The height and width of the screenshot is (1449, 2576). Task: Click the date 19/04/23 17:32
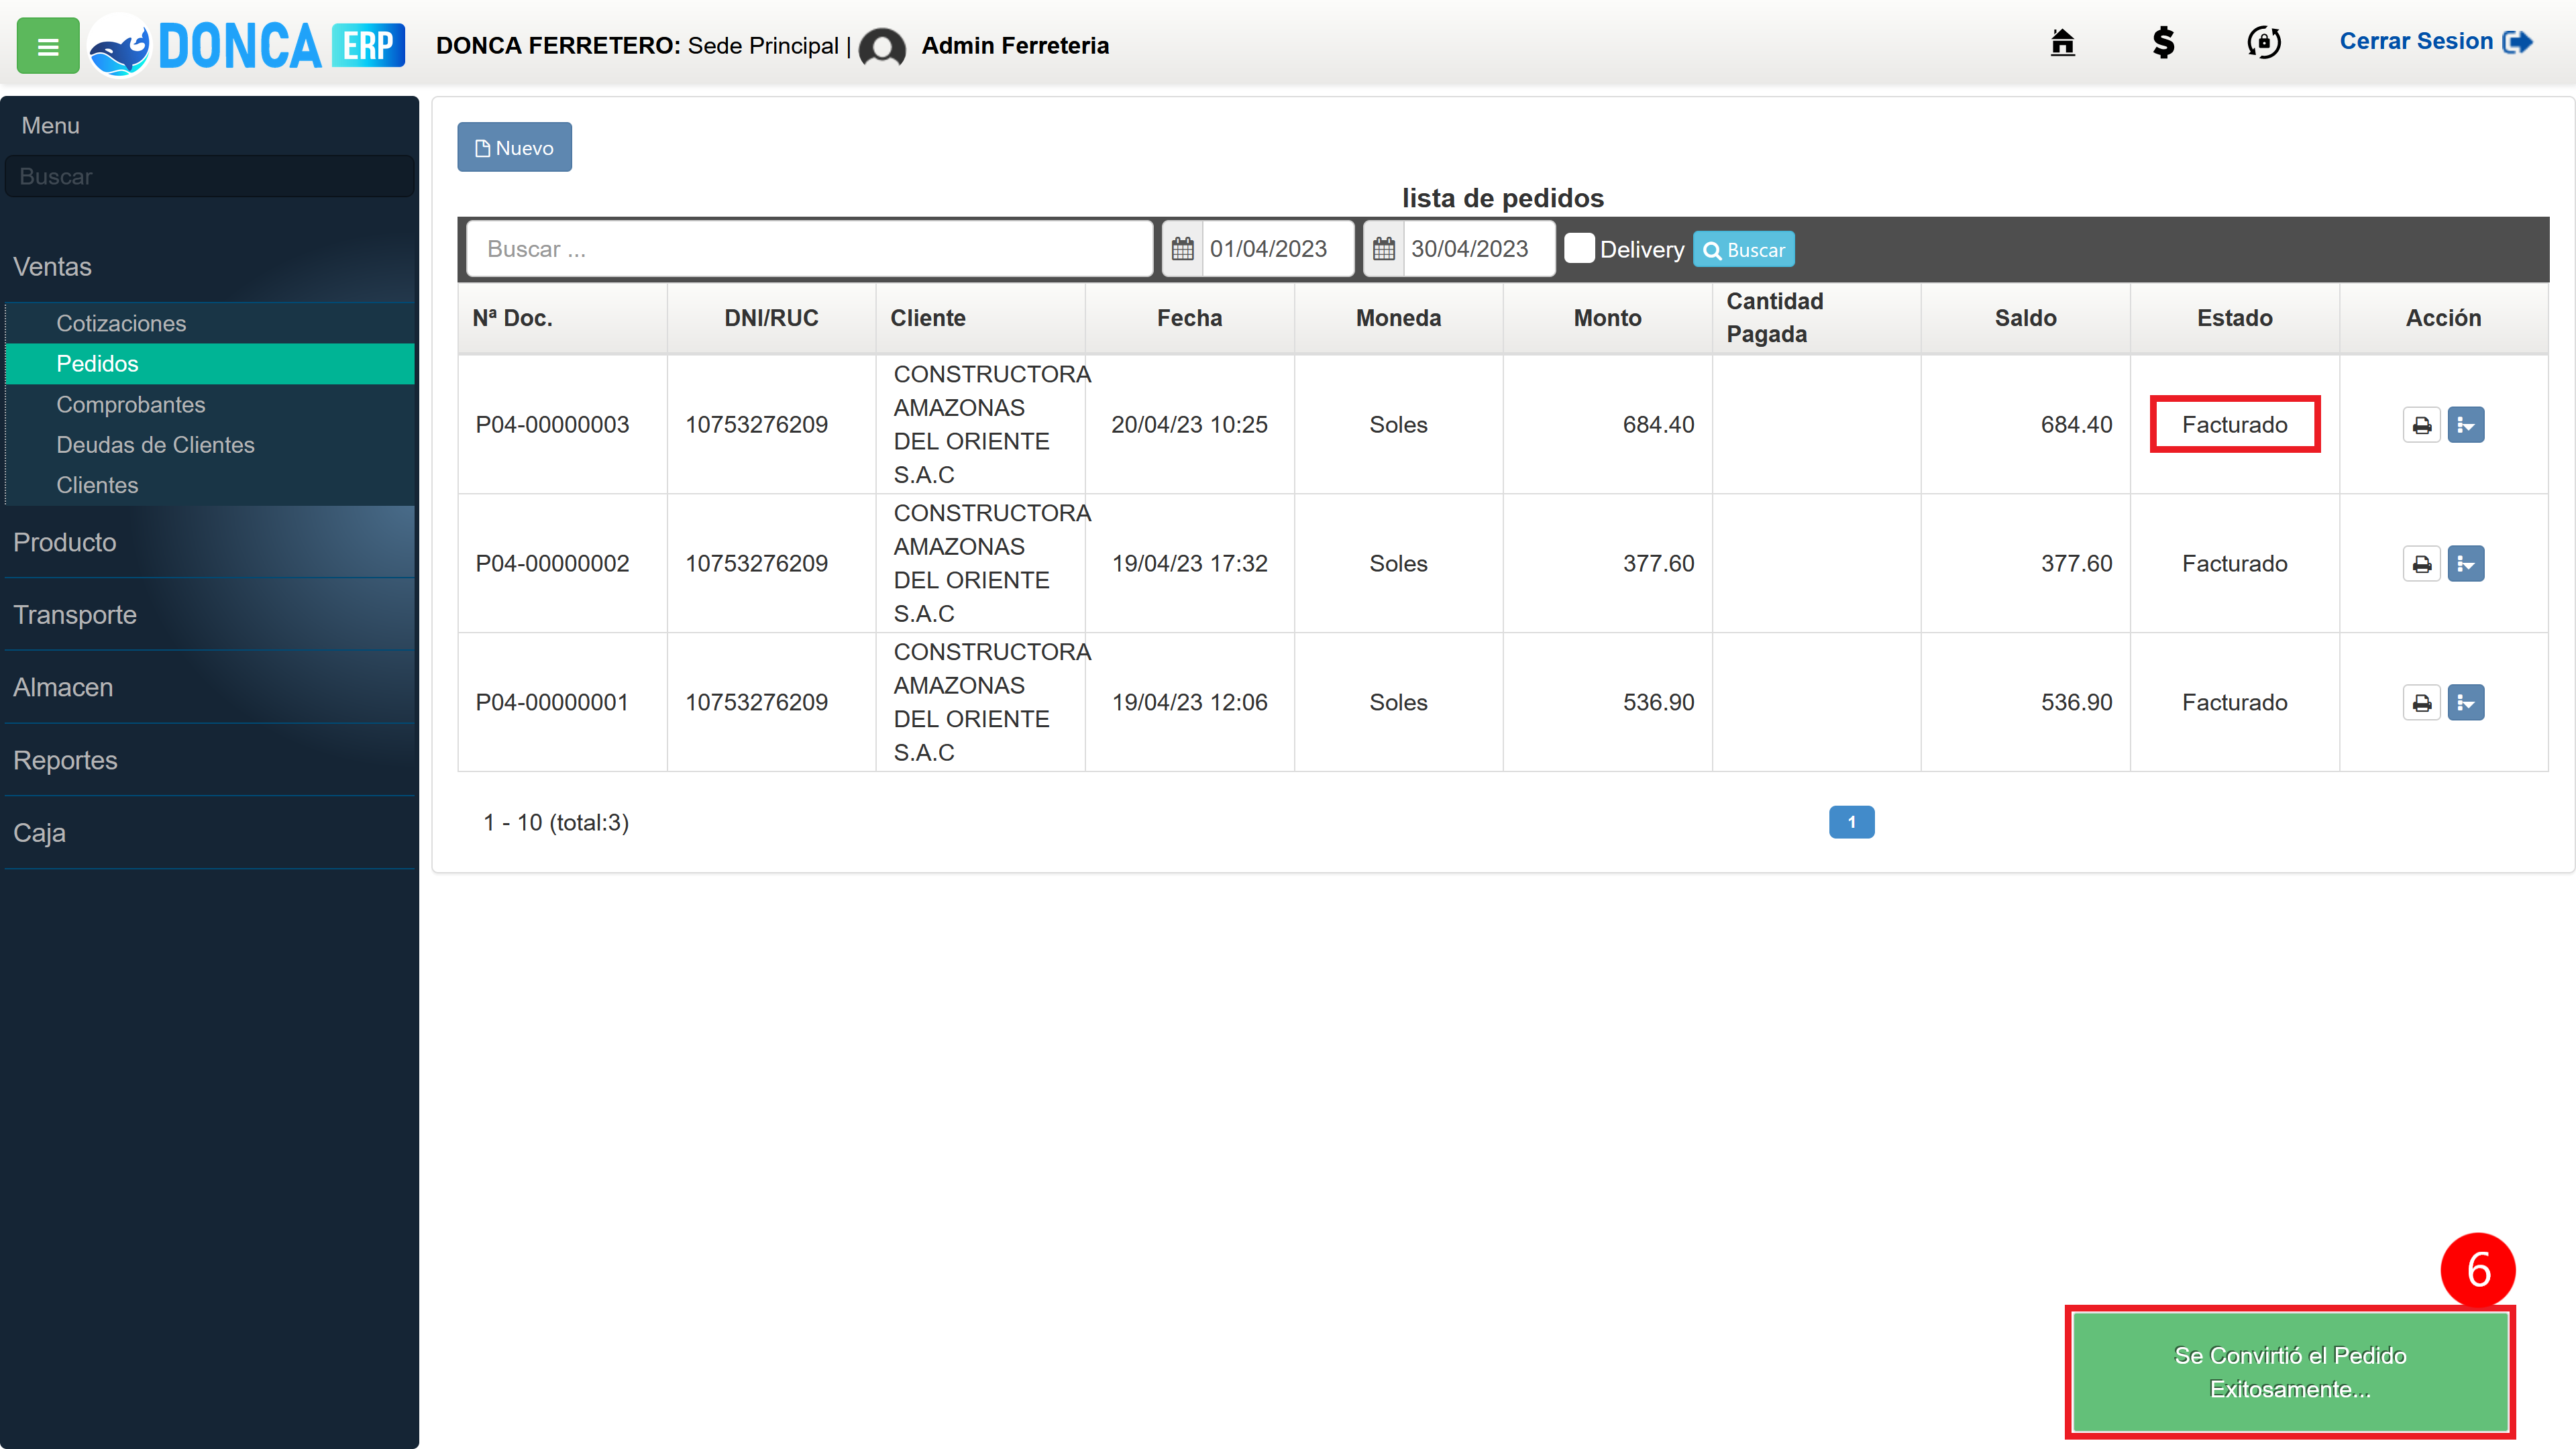[1189, 564]
